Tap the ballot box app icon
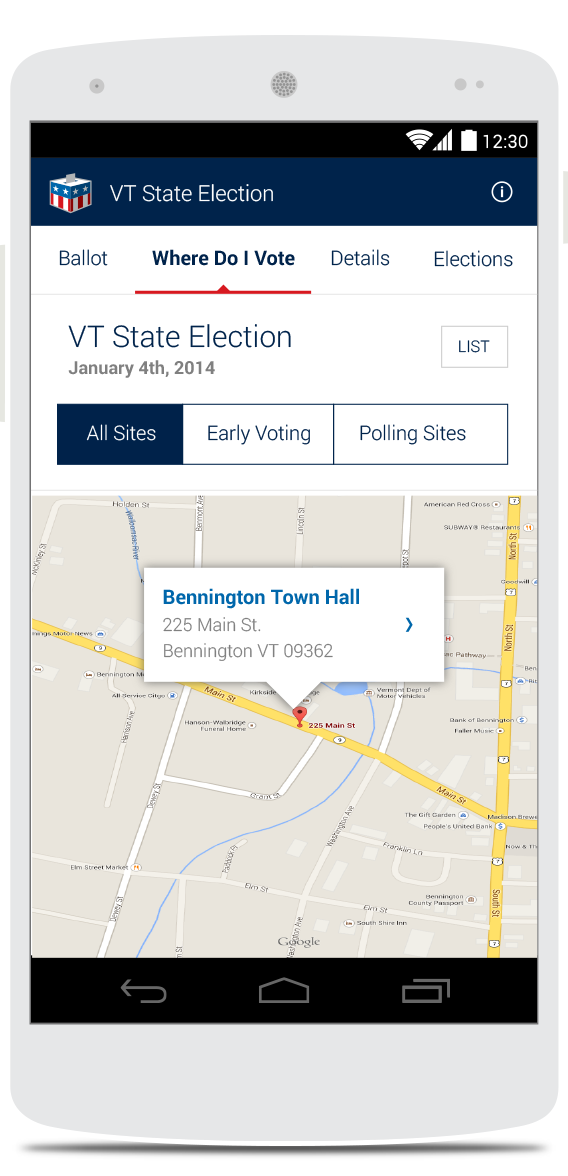This screenshot has width=568, height=1176. tap(71, 193)
